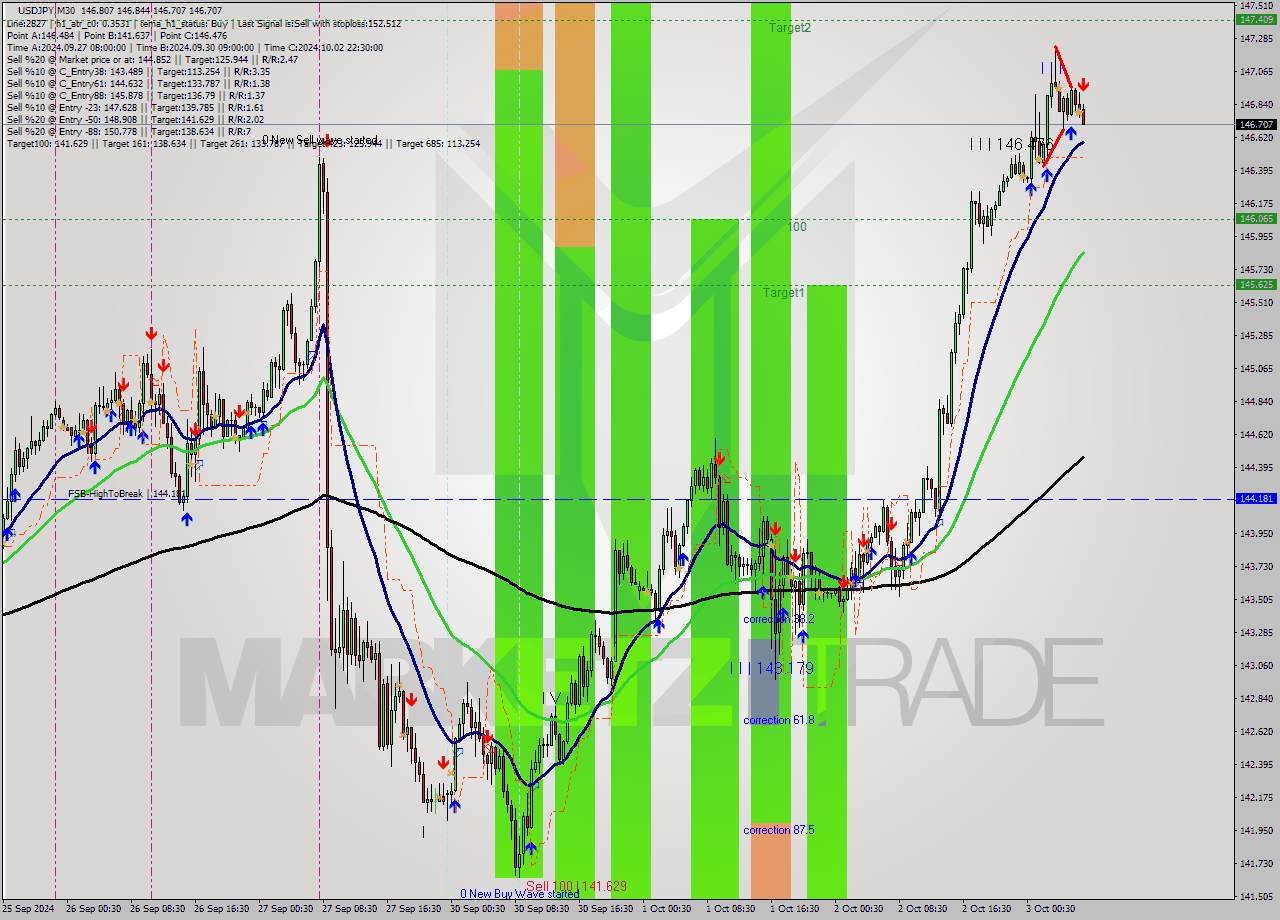This screenshot has width=1280, height=920.
Task: Click the green 146.065 price tag
Action: coord(1256,218)
